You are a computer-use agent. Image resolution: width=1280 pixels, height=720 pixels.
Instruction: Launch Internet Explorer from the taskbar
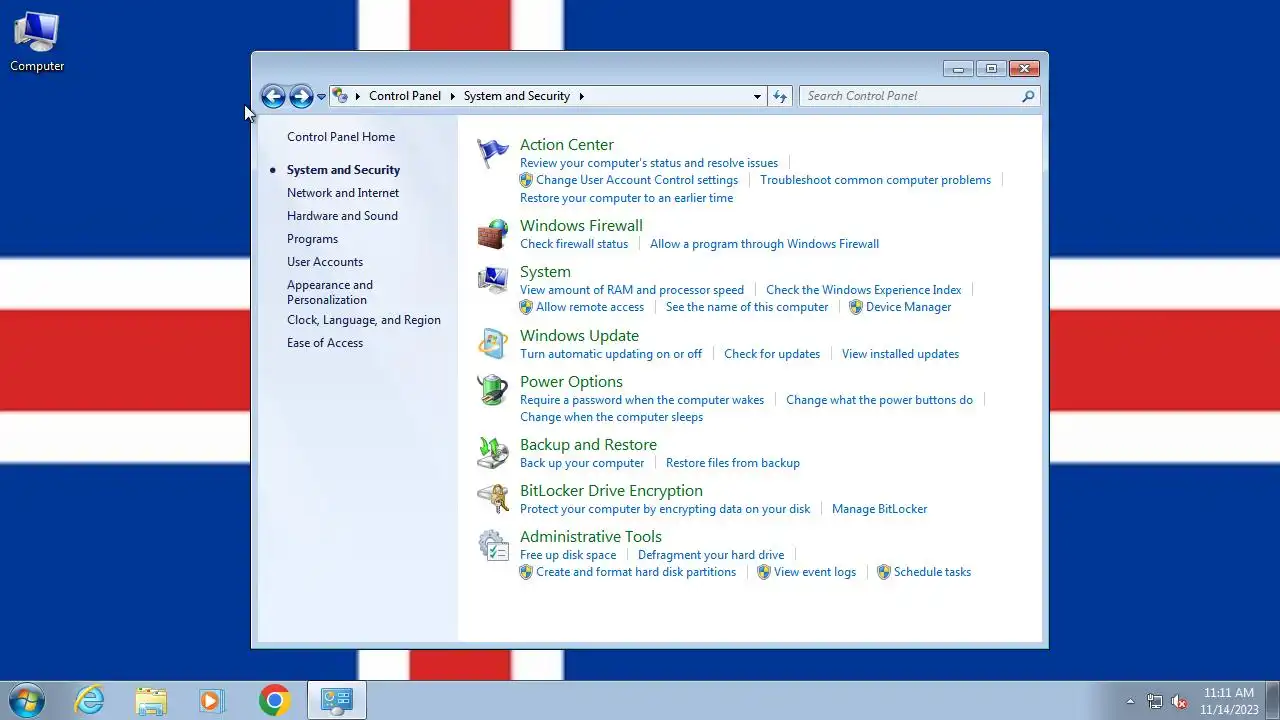[x=90, y=700]
